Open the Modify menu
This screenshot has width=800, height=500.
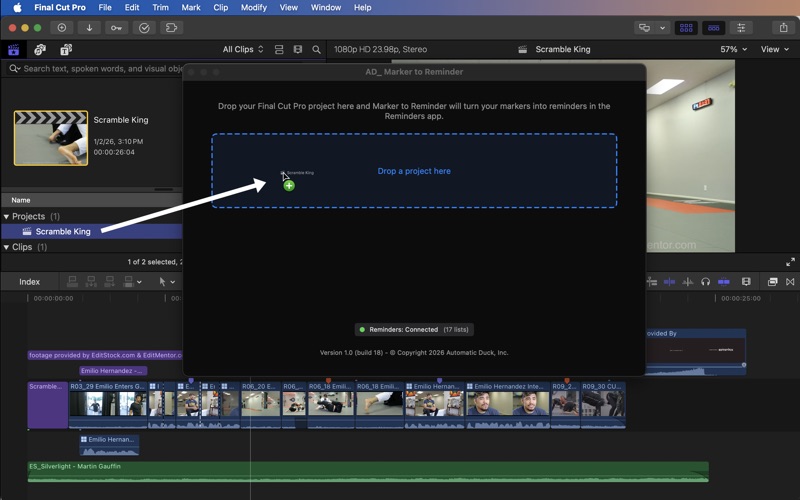point(254,7)
